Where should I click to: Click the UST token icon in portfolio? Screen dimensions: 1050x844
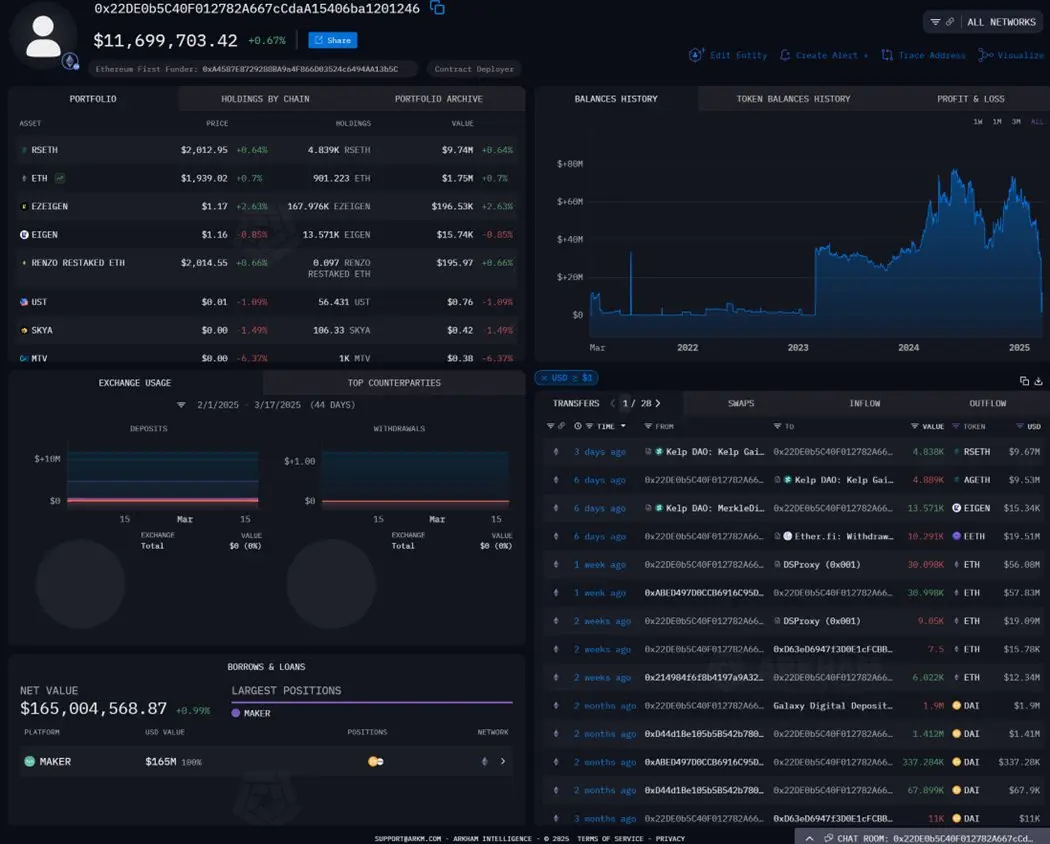pos(24,302)
